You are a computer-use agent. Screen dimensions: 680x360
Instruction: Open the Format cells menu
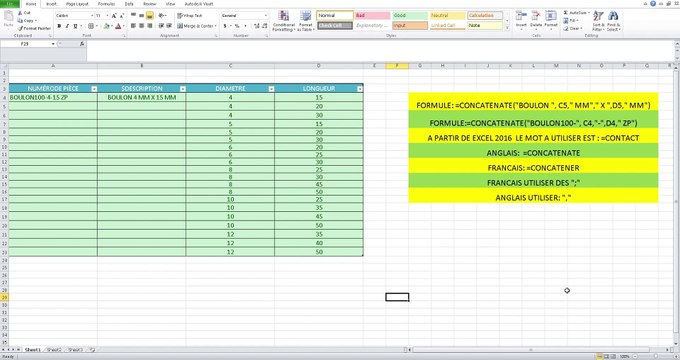(x=551, y=20)
